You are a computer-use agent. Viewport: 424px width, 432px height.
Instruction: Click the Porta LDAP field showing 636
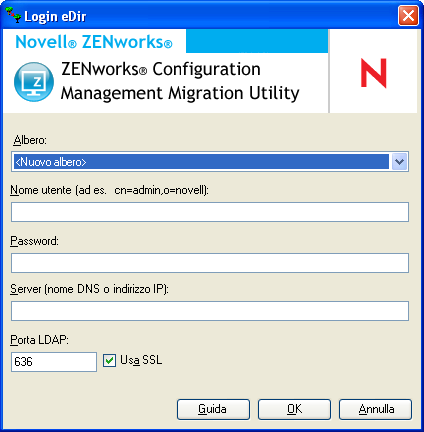point(54,362)
